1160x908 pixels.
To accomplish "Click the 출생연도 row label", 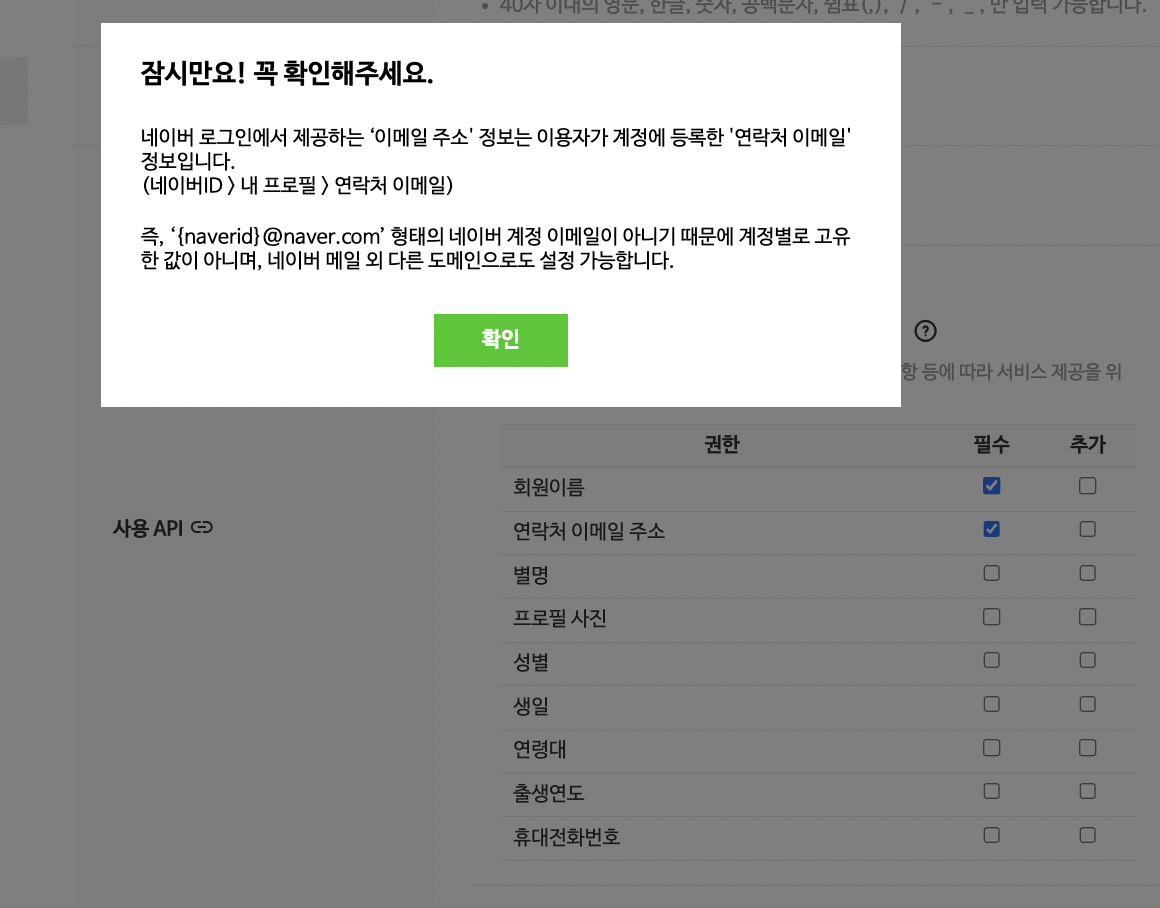I will (548, 793).
